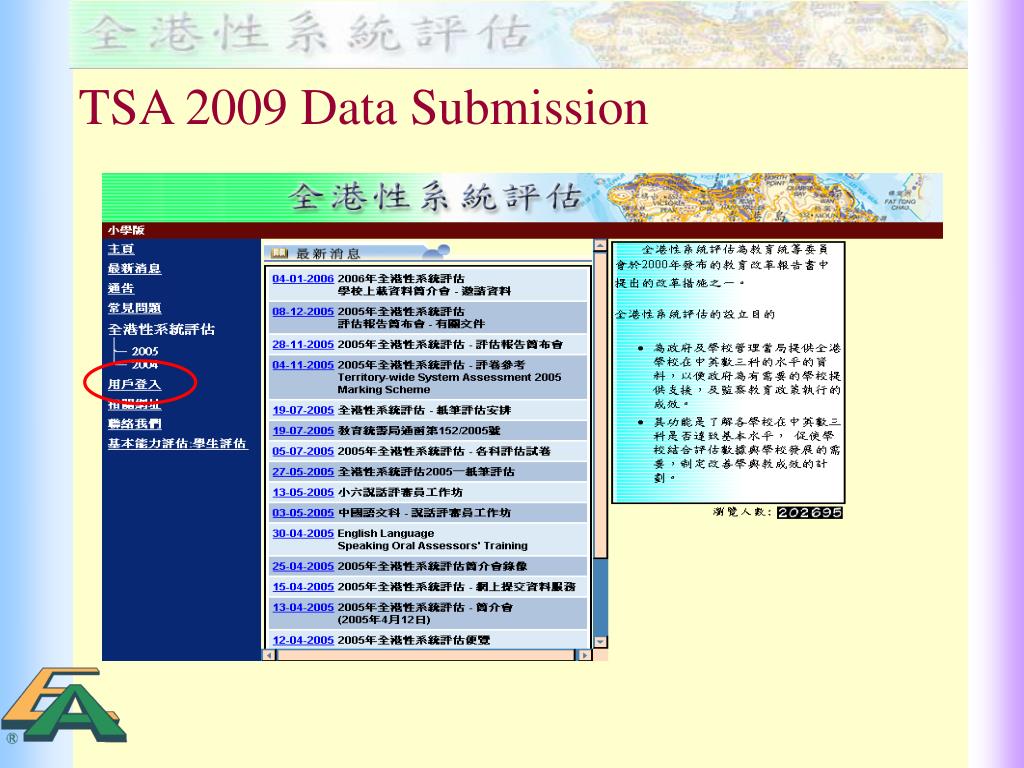Click news list scroll down arrow
The image size is (1024, 768).
[600, 642]
